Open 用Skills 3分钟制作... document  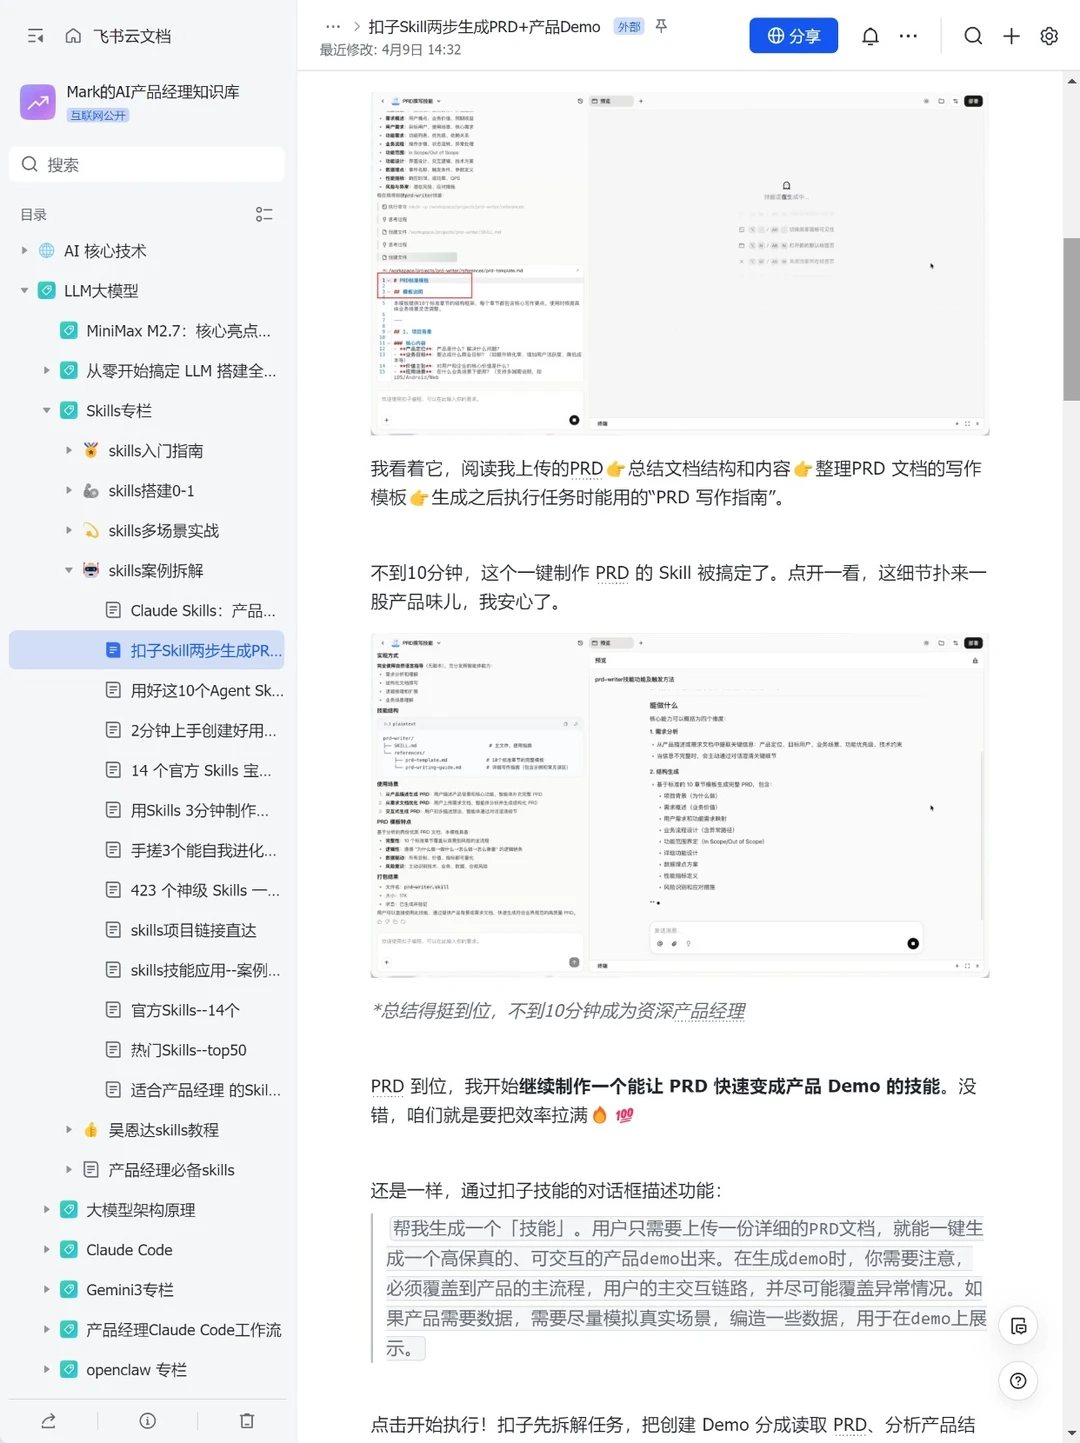click(x=147, y=810)
